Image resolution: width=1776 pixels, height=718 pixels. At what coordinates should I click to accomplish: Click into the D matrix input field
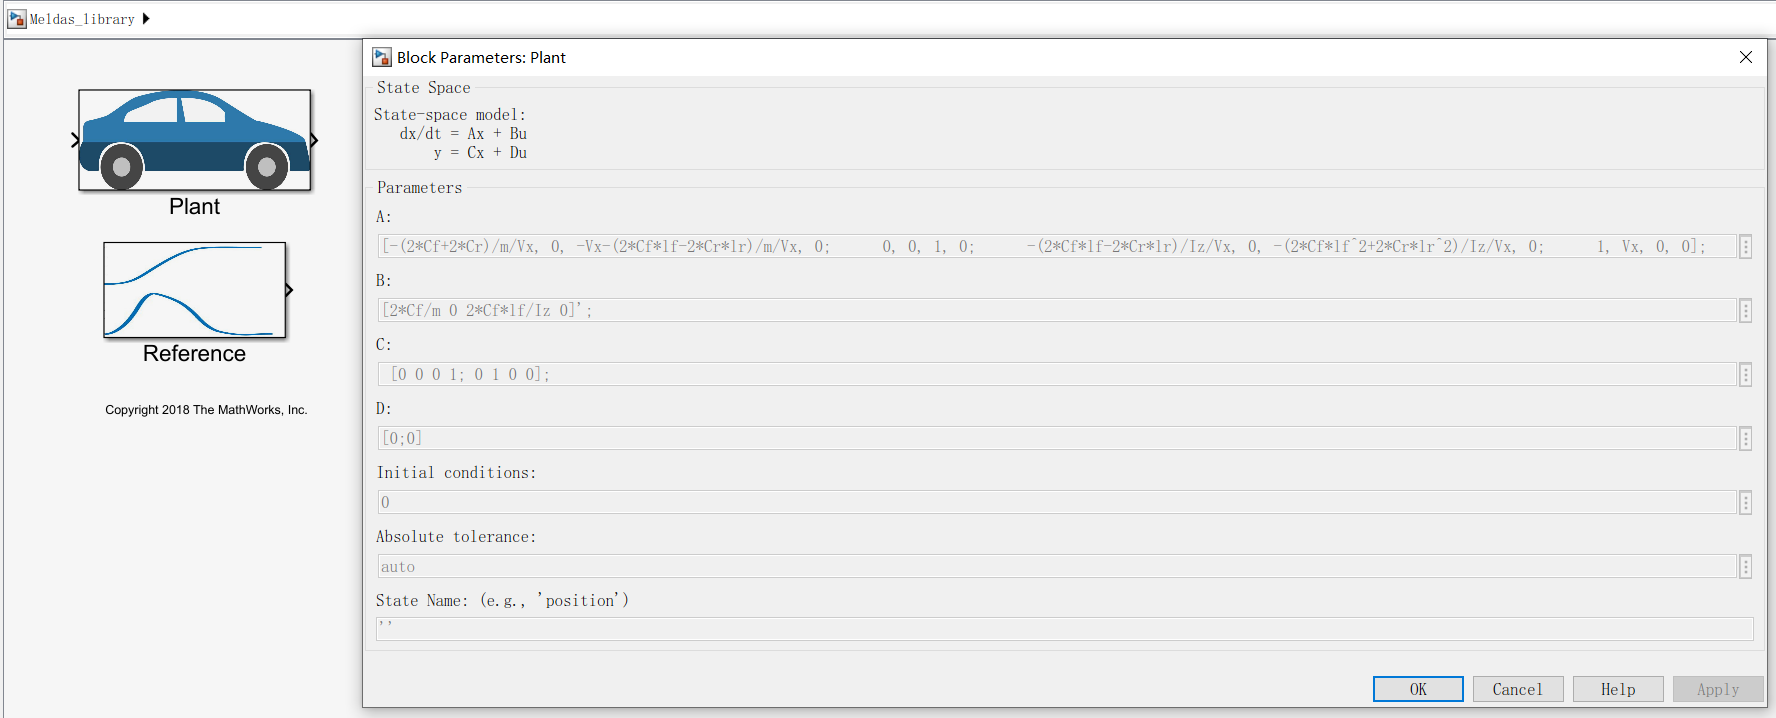click(1057, 438)
